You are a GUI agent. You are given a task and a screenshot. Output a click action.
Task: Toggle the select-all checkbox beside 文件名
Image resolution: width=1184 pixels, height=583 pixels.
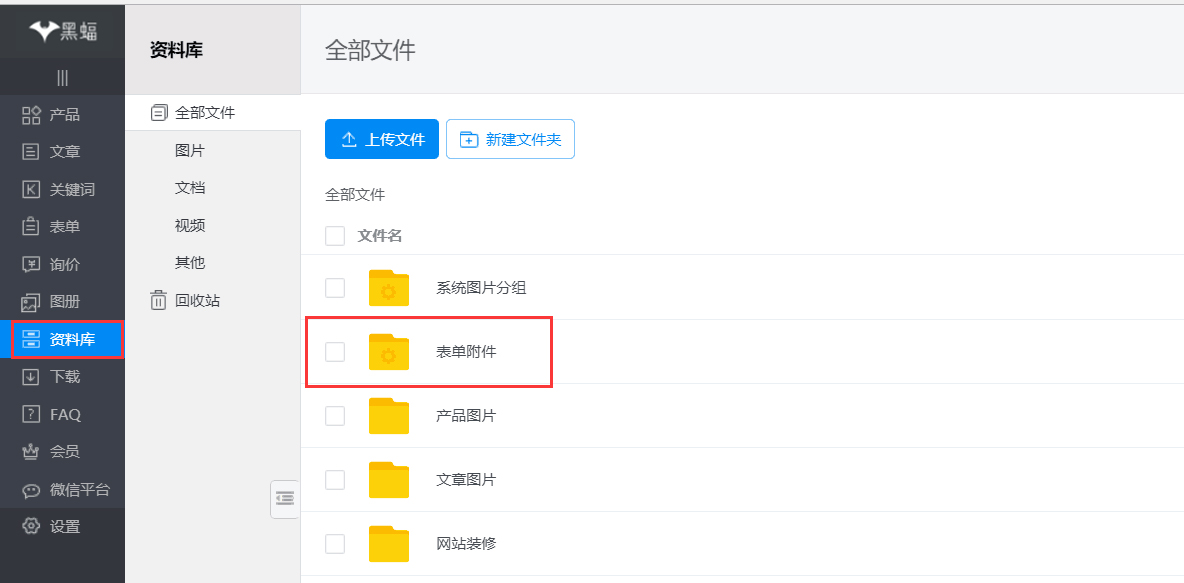tap(335, 236)
